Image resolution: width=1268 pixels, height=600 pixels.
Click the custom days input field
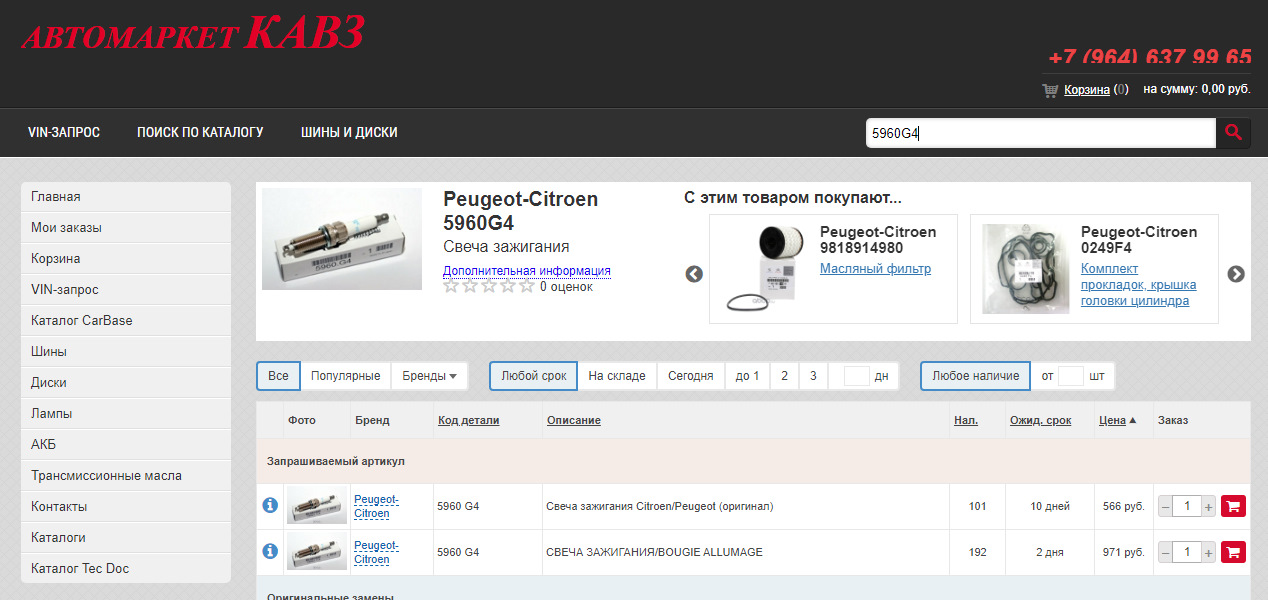[x=856, y=376]
